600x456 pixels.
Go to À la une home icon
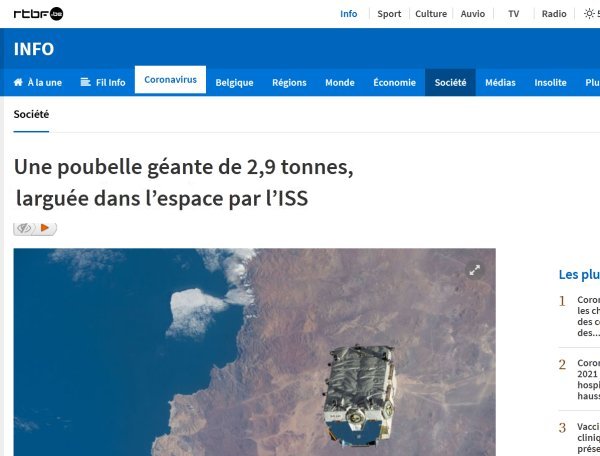tap(18, 82)
